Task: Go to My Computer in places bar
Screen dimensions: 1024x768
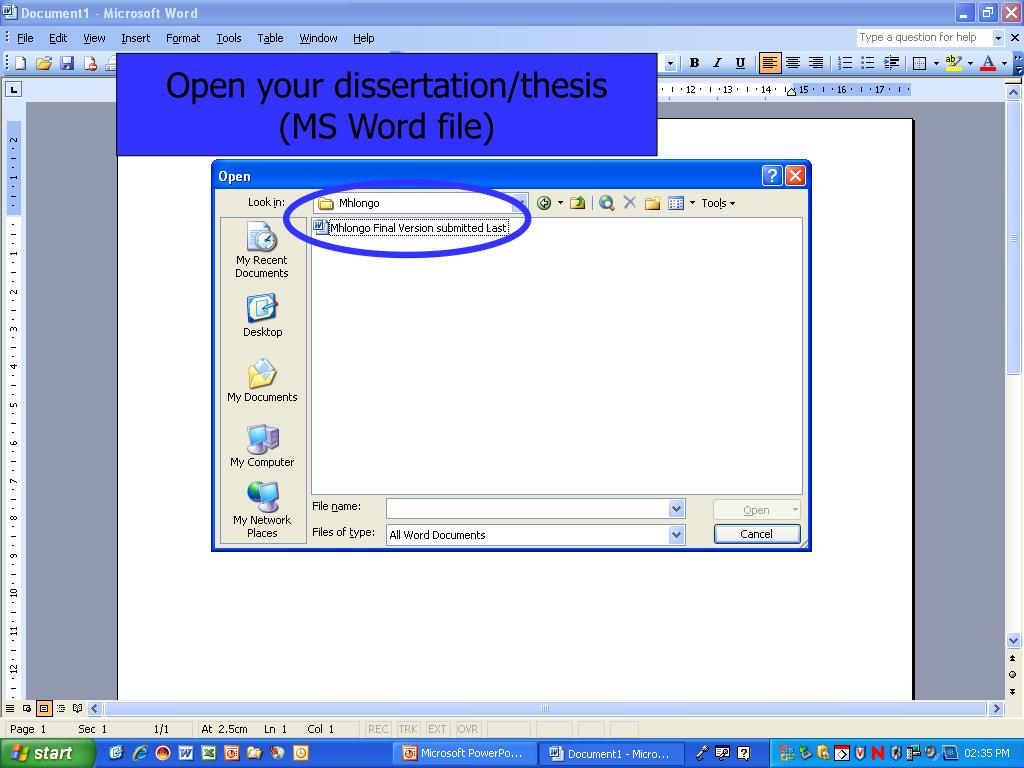Action: pos(262,446)
